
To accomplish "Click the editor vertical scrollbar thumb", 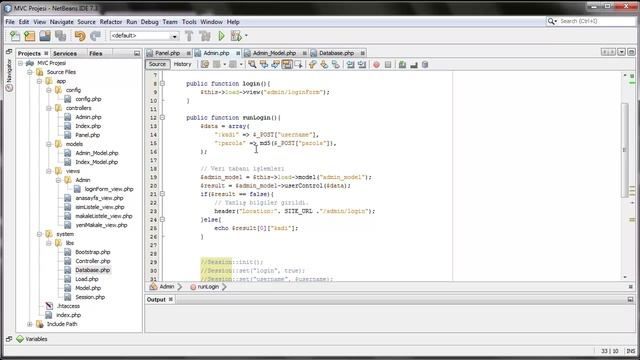I will click(x=624, y=150).
